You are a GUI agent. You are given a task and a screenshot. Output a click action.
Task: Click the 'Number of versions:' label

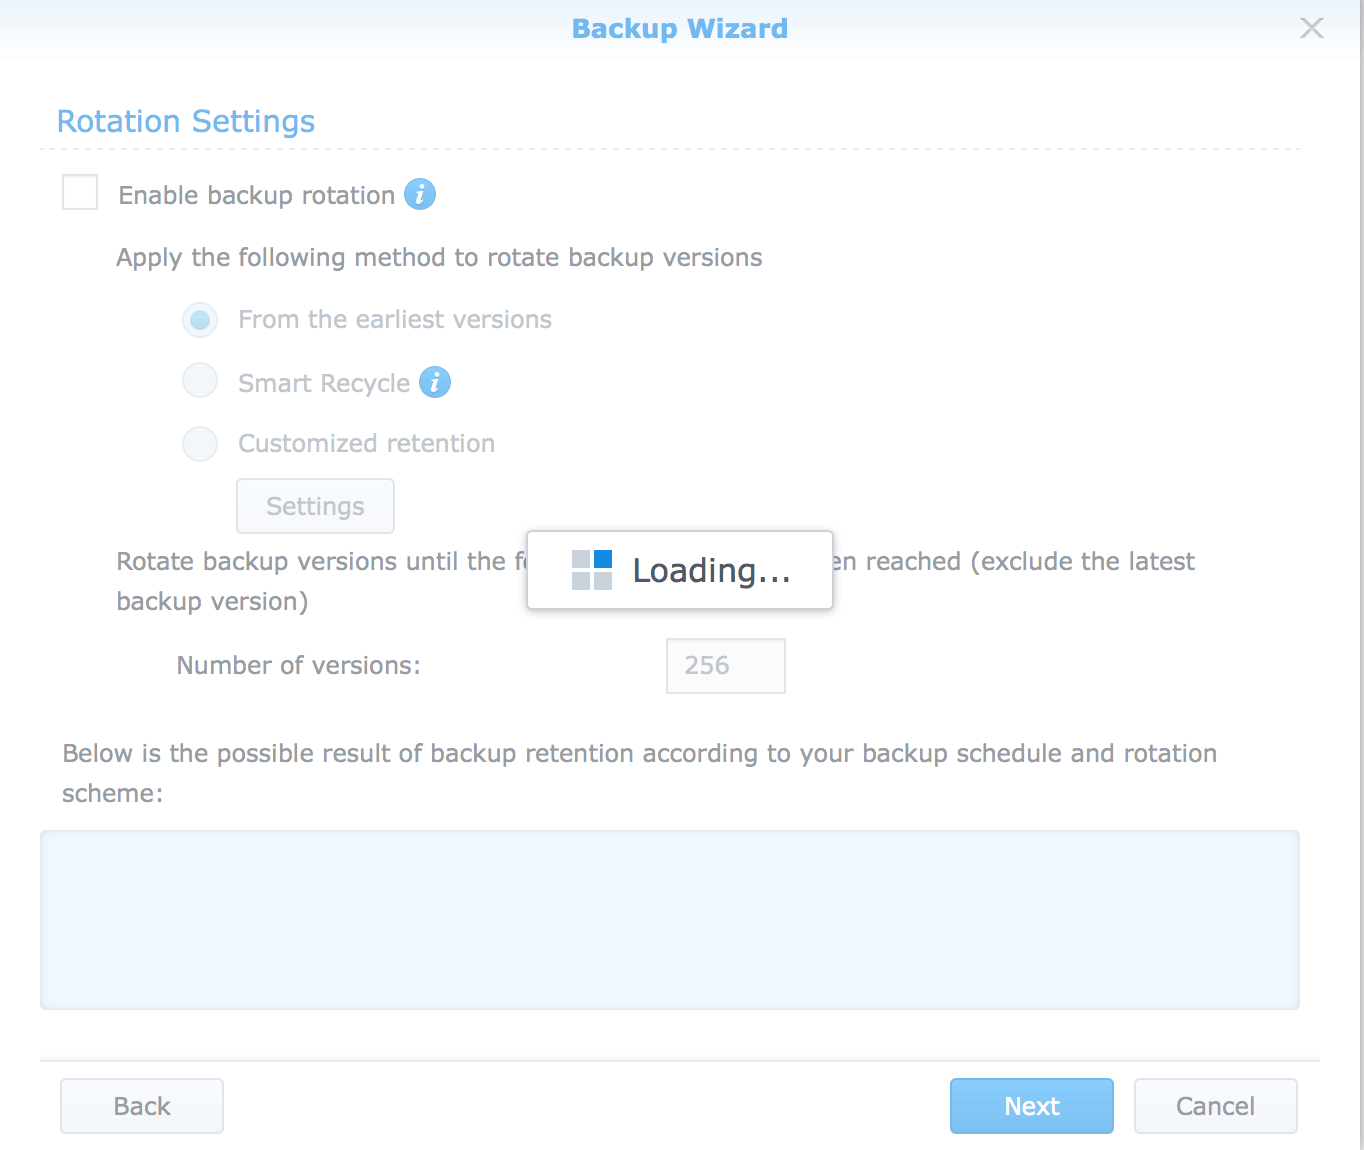[298, 666]
